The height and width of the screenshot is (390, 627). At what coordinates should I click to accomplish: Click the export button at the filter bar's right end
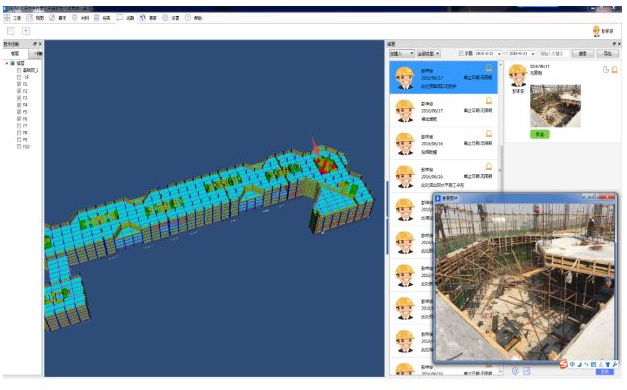click(607, 53)
